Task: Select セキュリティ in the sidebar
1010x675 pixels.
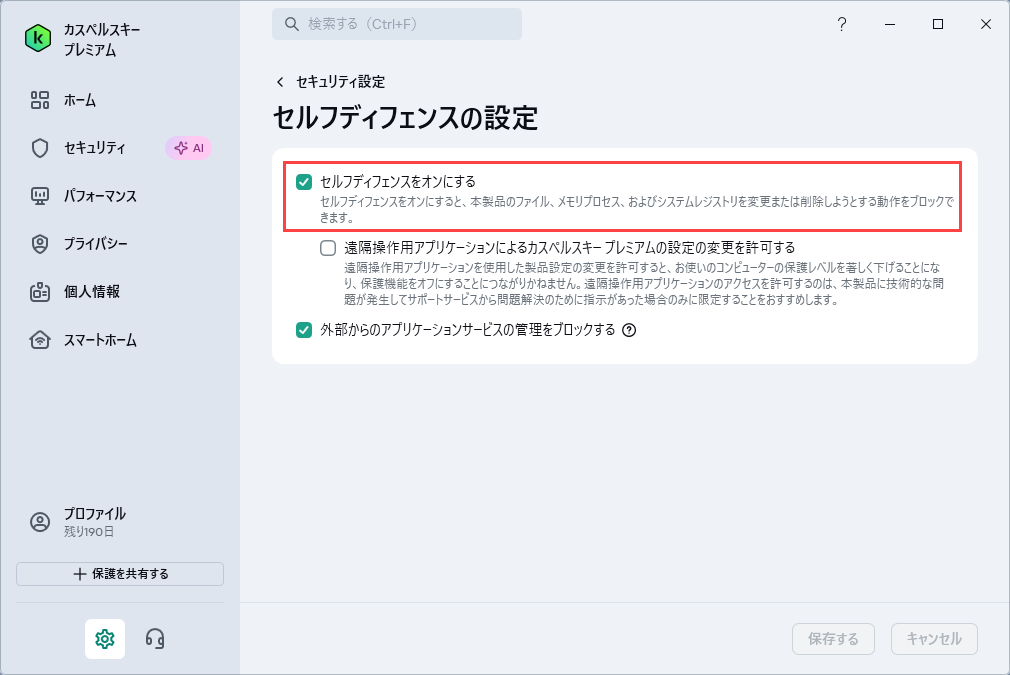Action: pos(94,148)
